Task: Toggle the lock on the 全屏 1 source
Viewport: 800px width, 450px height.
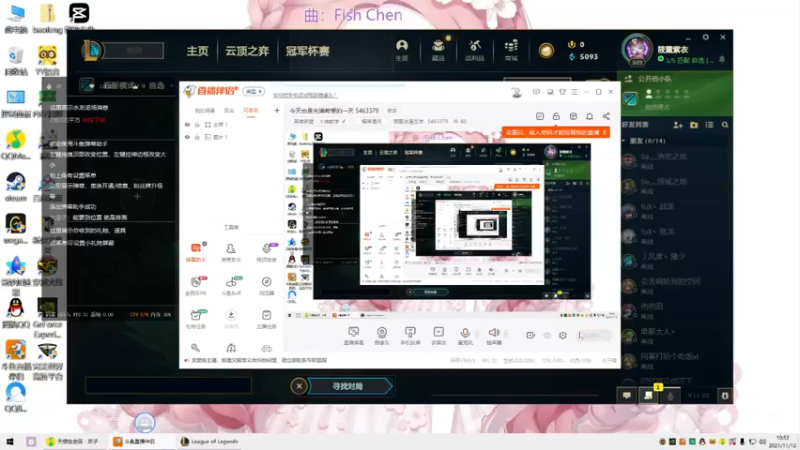Action: coord(197,124)
